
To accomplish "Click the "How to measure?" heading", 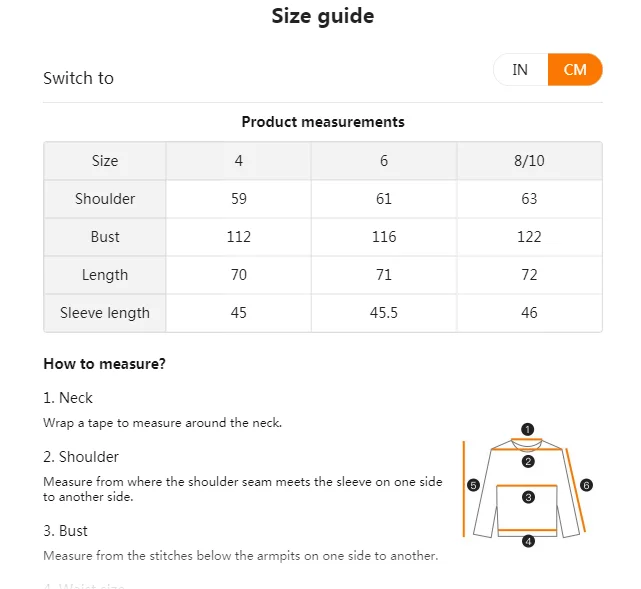I will (104, 364).
